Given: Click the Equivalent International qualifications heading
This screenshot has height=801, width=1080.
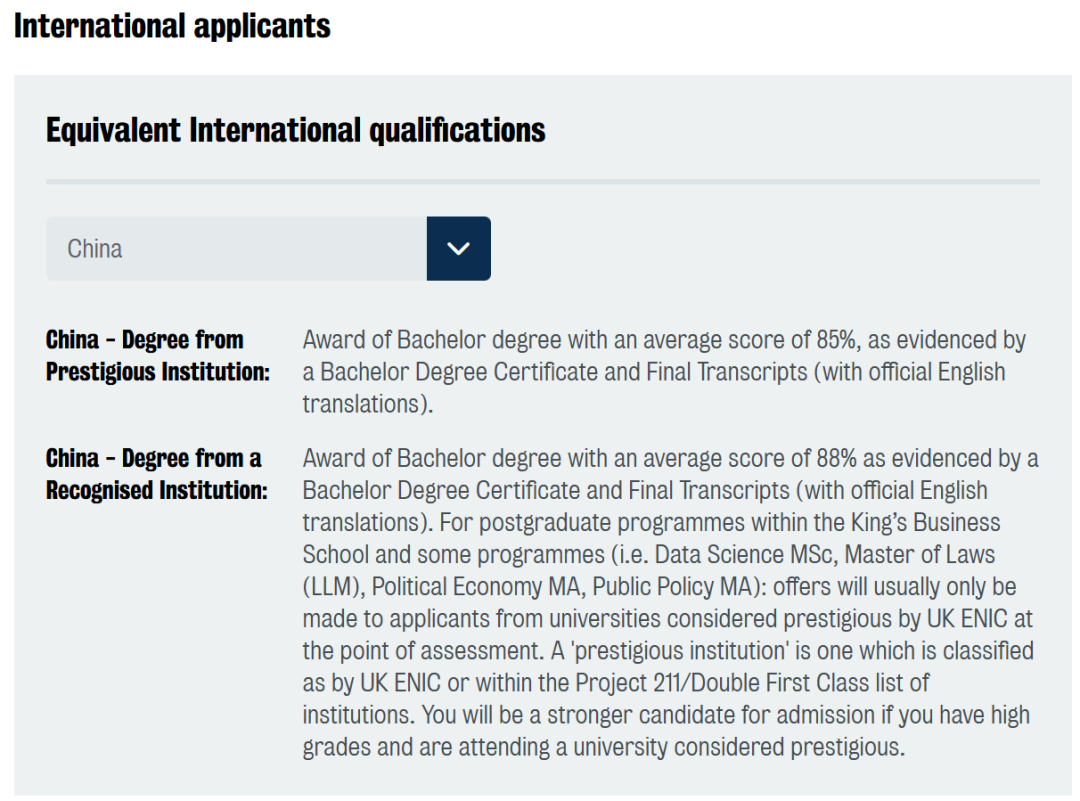Looking at the screenshot, I should pos(295,130).
